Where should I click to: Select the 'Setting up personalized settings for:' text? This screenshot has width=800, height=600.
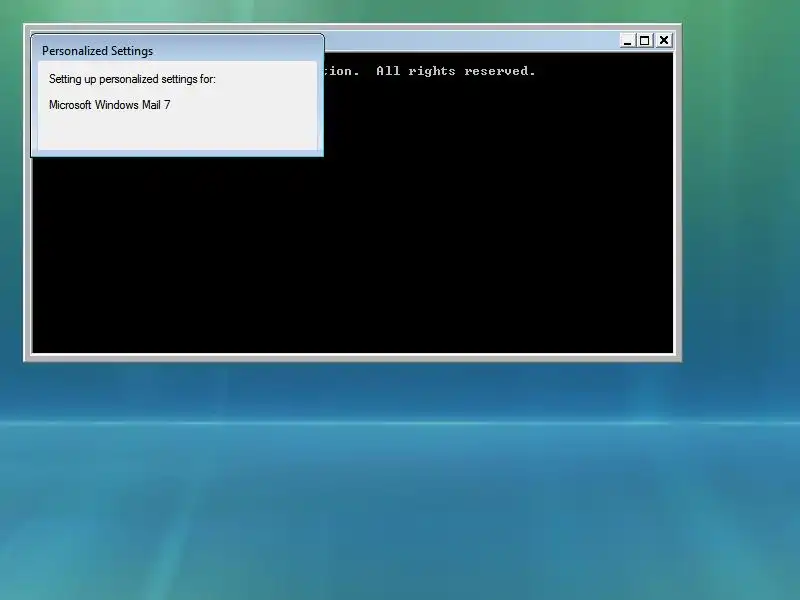tap(132, 79)
